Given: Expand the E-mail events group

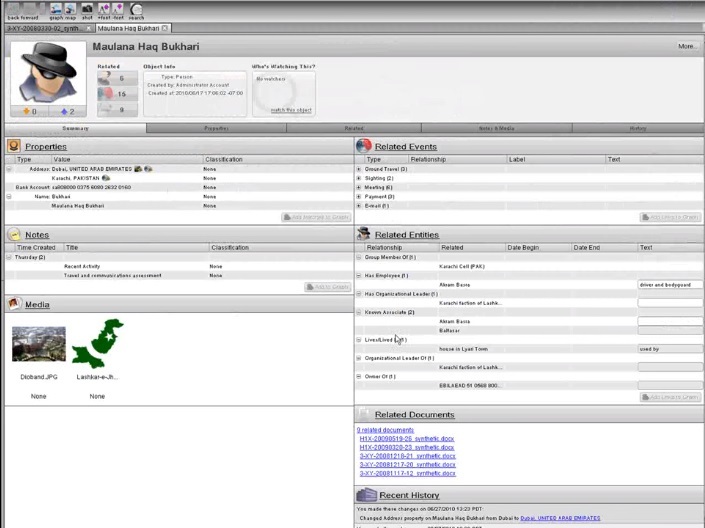Looking at the screenshot, I should coord(359,206).
